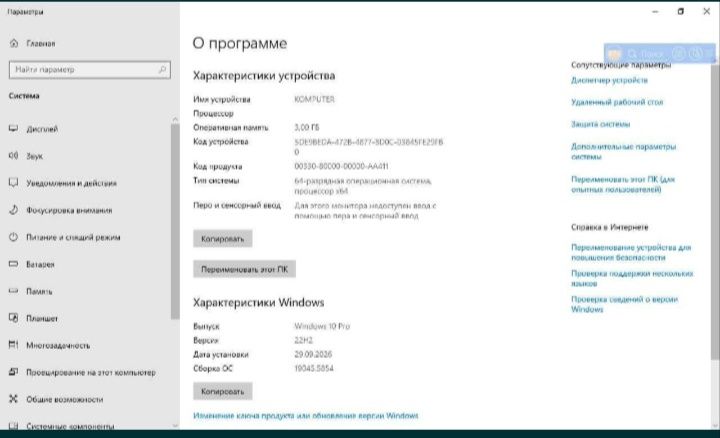Image resolution: width=720 pixels, height=438 pixels.
Task: Open Звук speaker icon
Action: click(13, 156)
